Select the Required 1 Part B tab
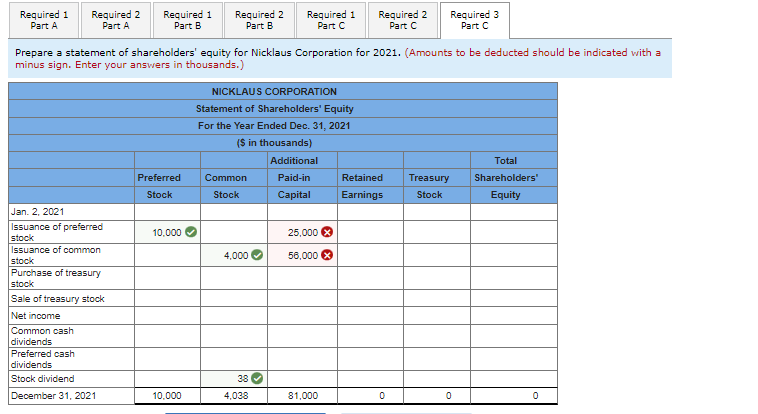 click(x=188, y=20)
